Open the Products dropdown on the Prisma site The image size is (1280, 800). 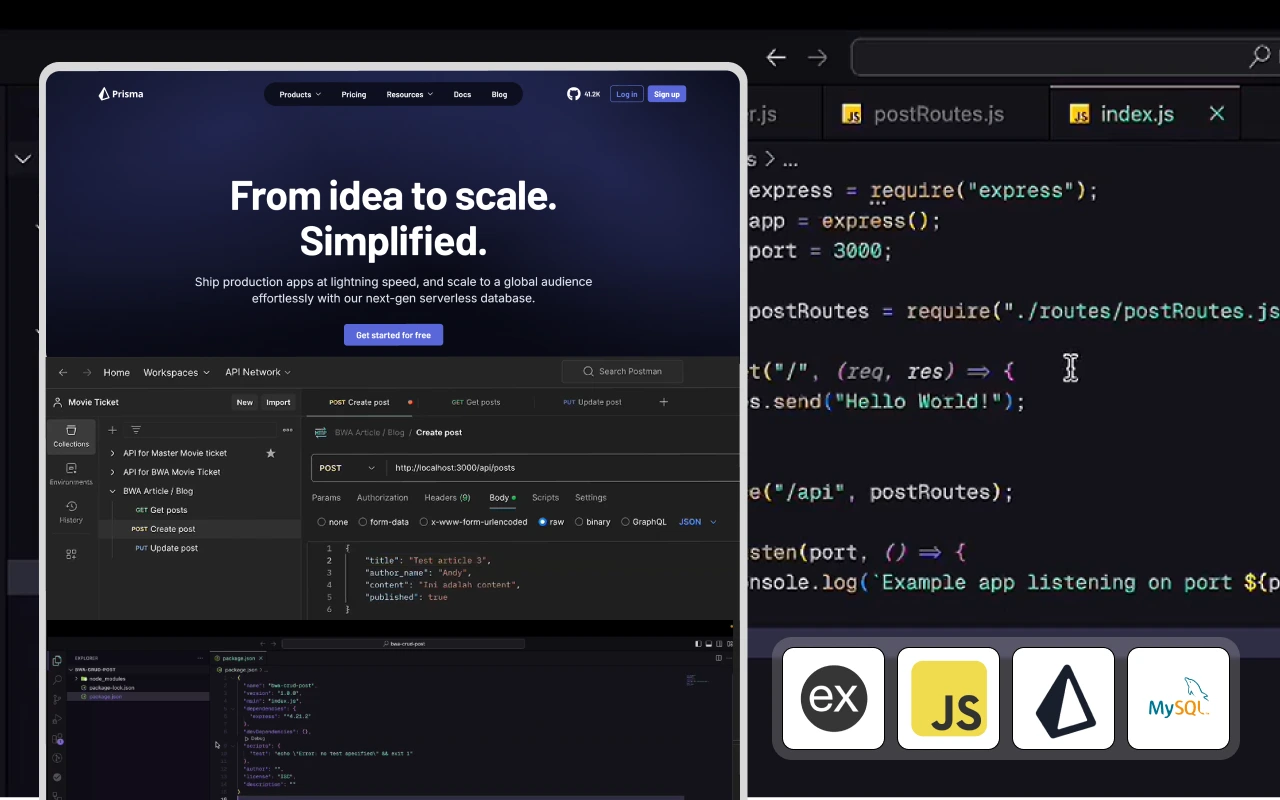click(300, 94)
